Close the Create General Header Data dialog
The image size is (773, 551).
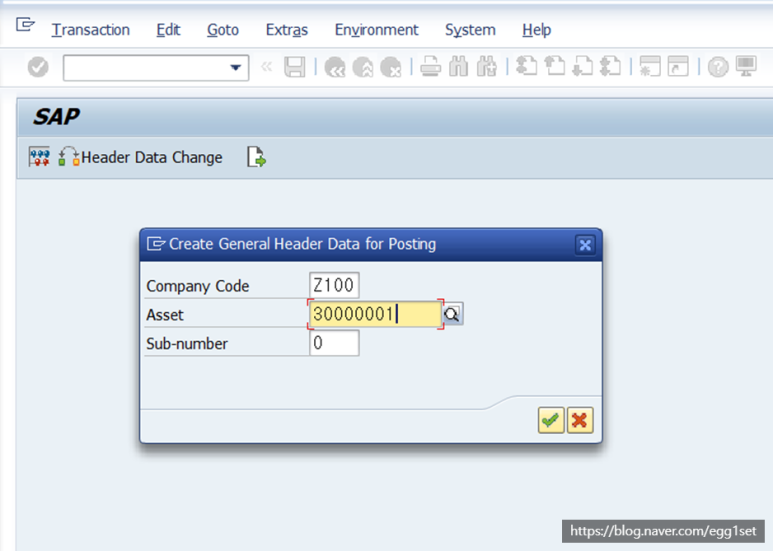coord(585,245)
